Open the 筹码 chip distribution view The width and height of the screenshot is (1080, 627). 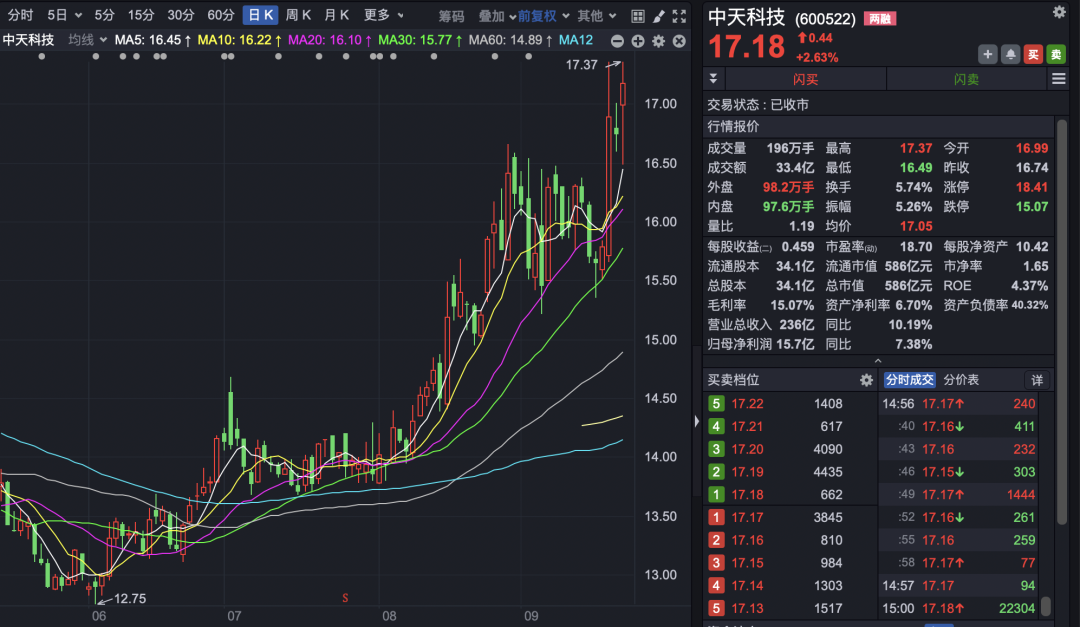pyautogui.click(x=451, y=16)
